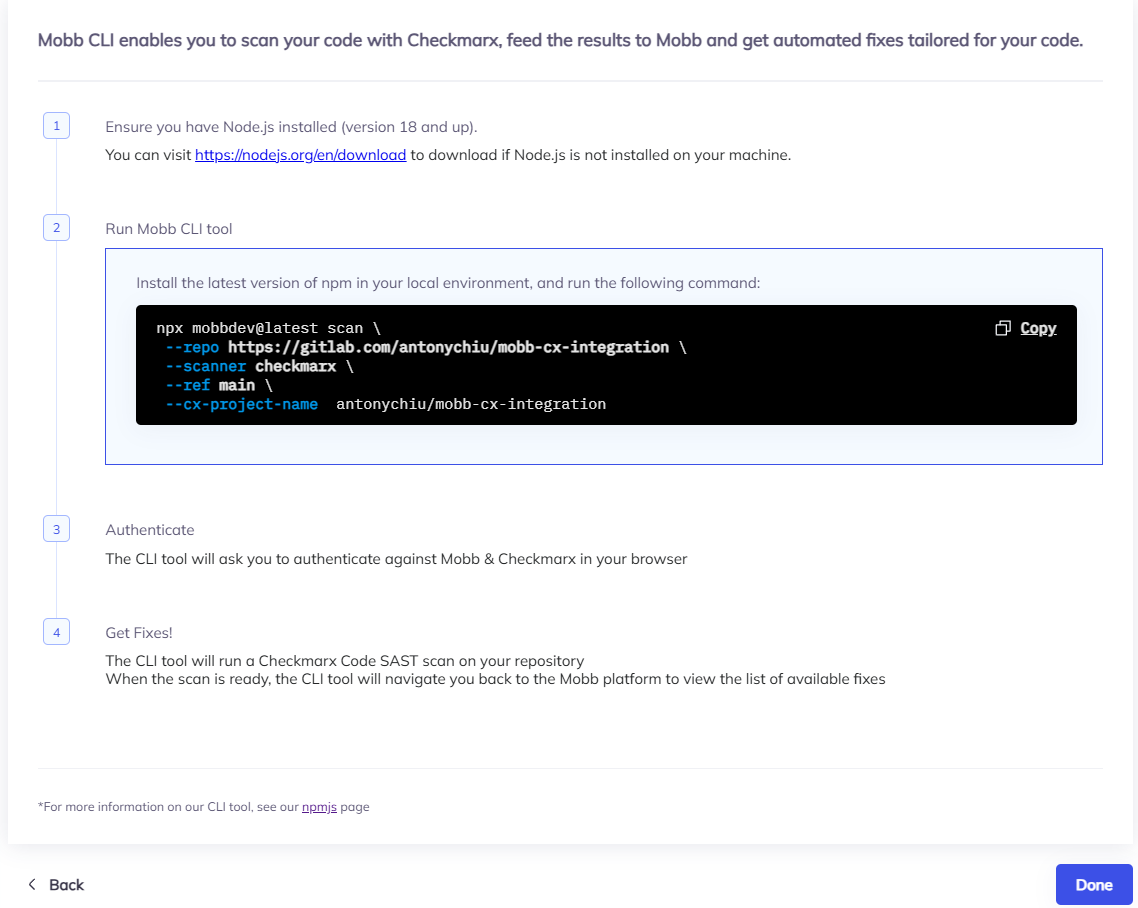Click the '--cx-project-name' flag in code
This screenshot has width=1138, height=908.
click(242, 404)
